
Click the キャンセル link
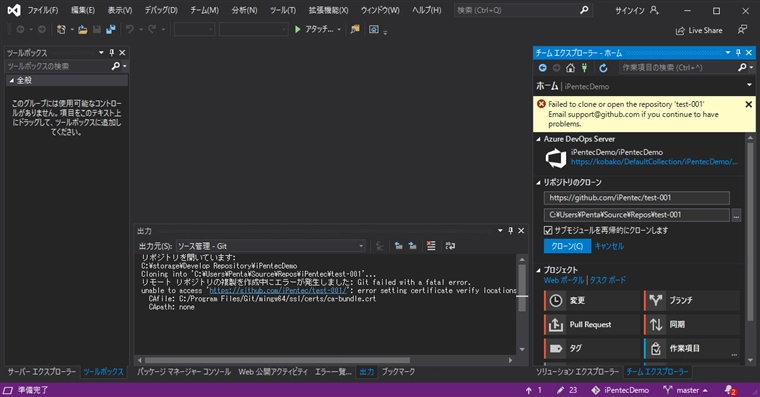pos(609,246)
